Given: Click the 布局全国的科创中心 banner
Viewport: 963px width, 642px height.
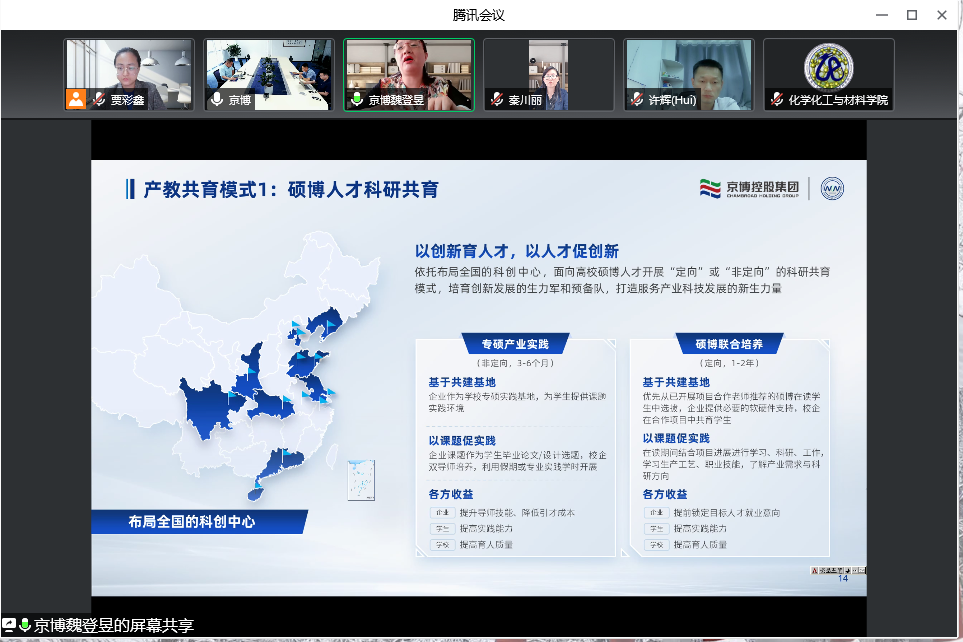Looking at the screenshot, I should coord(199,522).
